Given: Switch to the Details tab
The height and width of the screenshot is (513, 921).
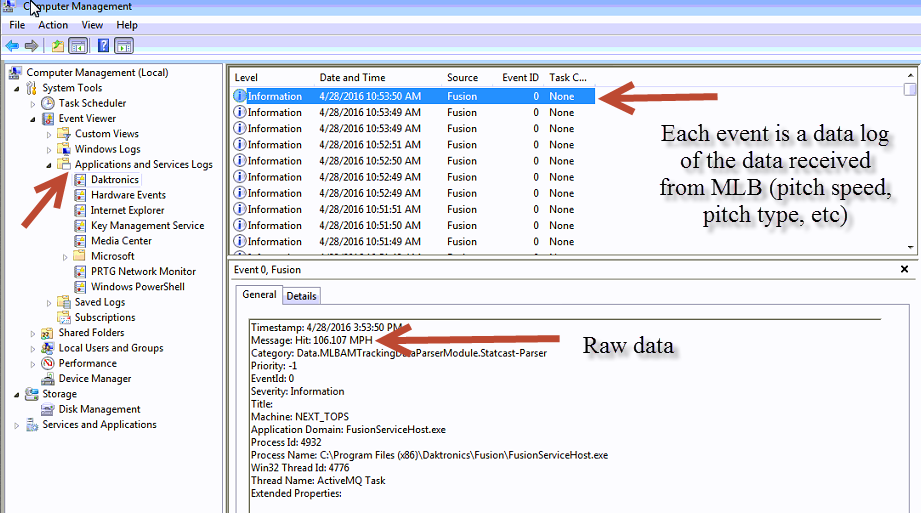Looking at the screenshot, I should coord(301,296).
